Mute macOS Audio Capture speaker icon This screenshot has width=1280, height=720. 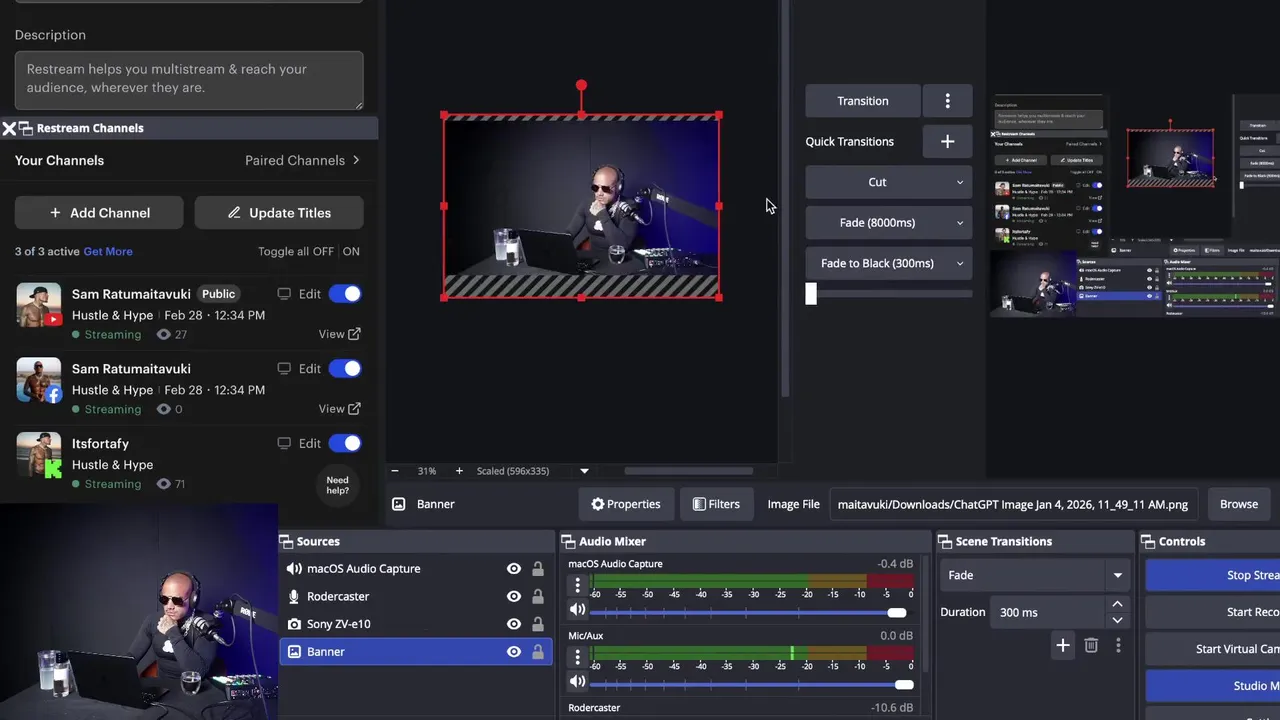577,609
